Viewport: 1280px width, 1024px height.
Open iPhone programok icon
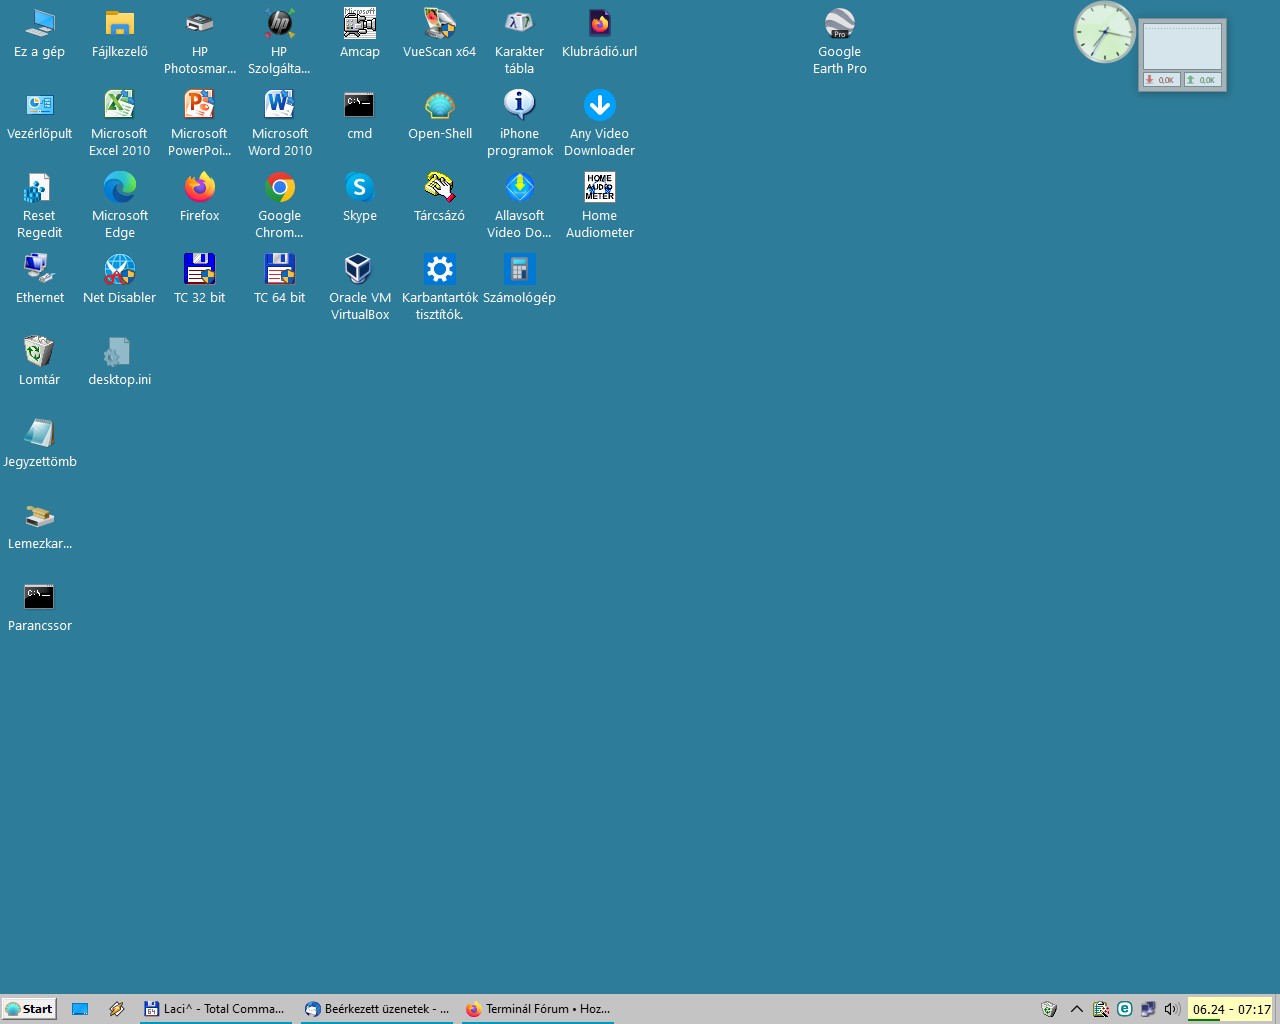coord(520,124)
